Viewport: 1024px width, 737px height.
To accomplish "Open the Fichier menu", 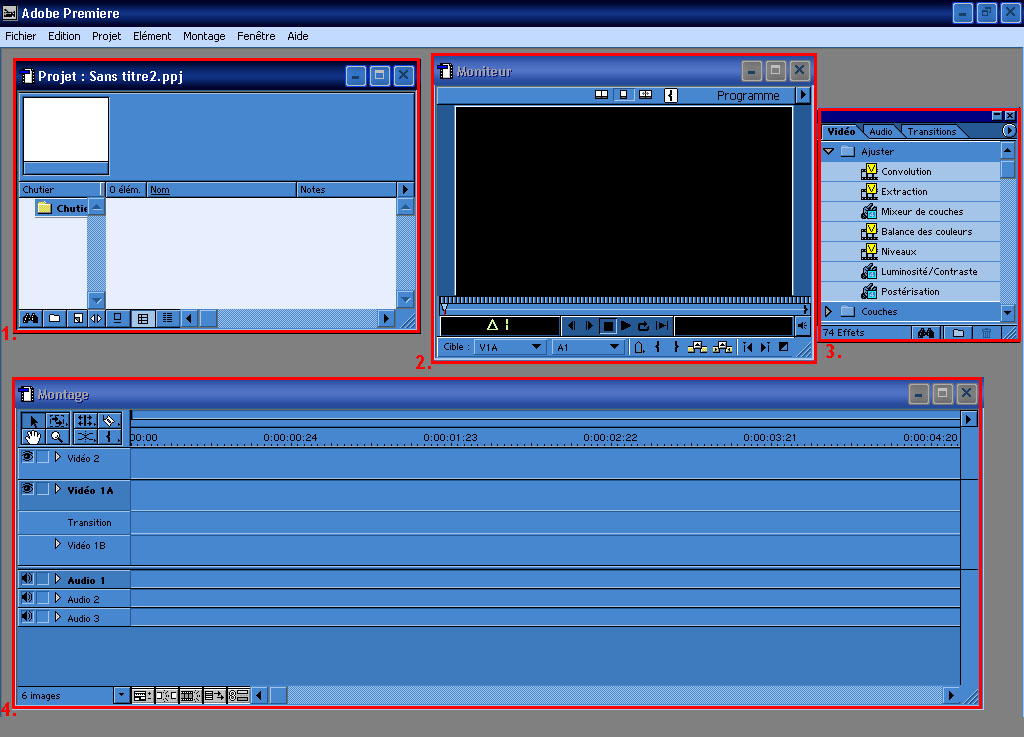I will [20, 37].
